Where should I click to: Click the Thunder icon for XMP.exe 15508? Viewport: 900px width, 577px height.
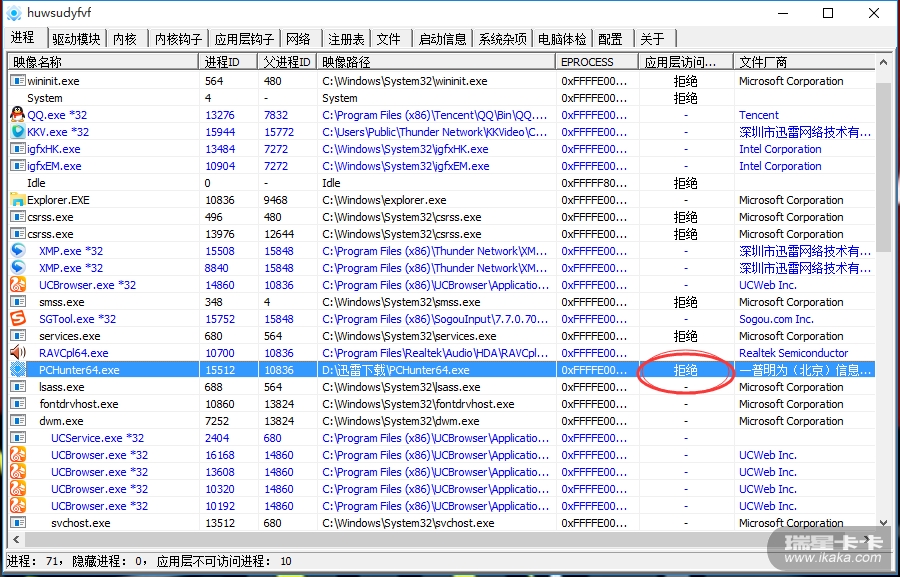[x=18, y=251]
